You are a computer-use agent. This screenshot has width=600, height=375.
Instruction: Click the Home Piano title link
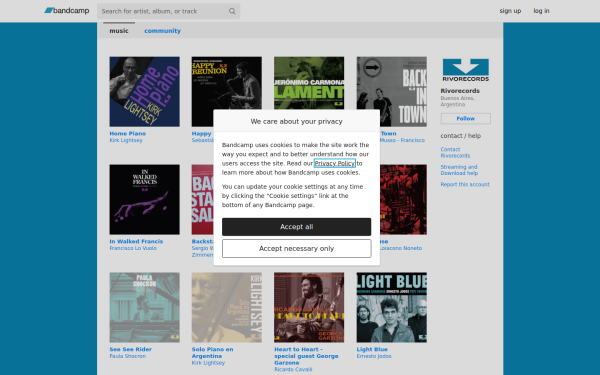coord(127,134)
